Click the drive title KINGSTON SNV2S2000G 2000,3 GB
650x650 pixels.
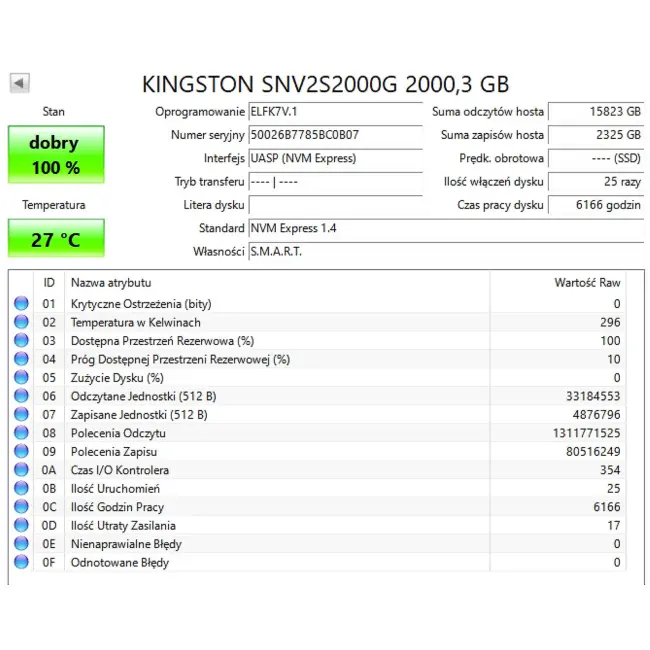(325, 84)
